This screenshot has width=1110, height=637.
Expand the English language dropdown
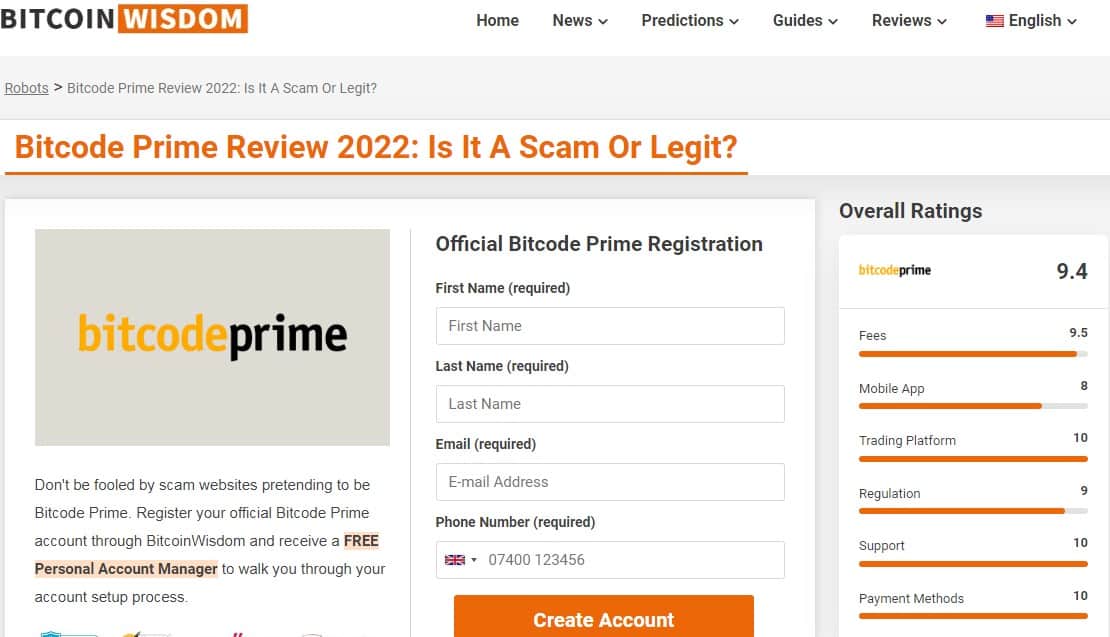pos(1030,20)
